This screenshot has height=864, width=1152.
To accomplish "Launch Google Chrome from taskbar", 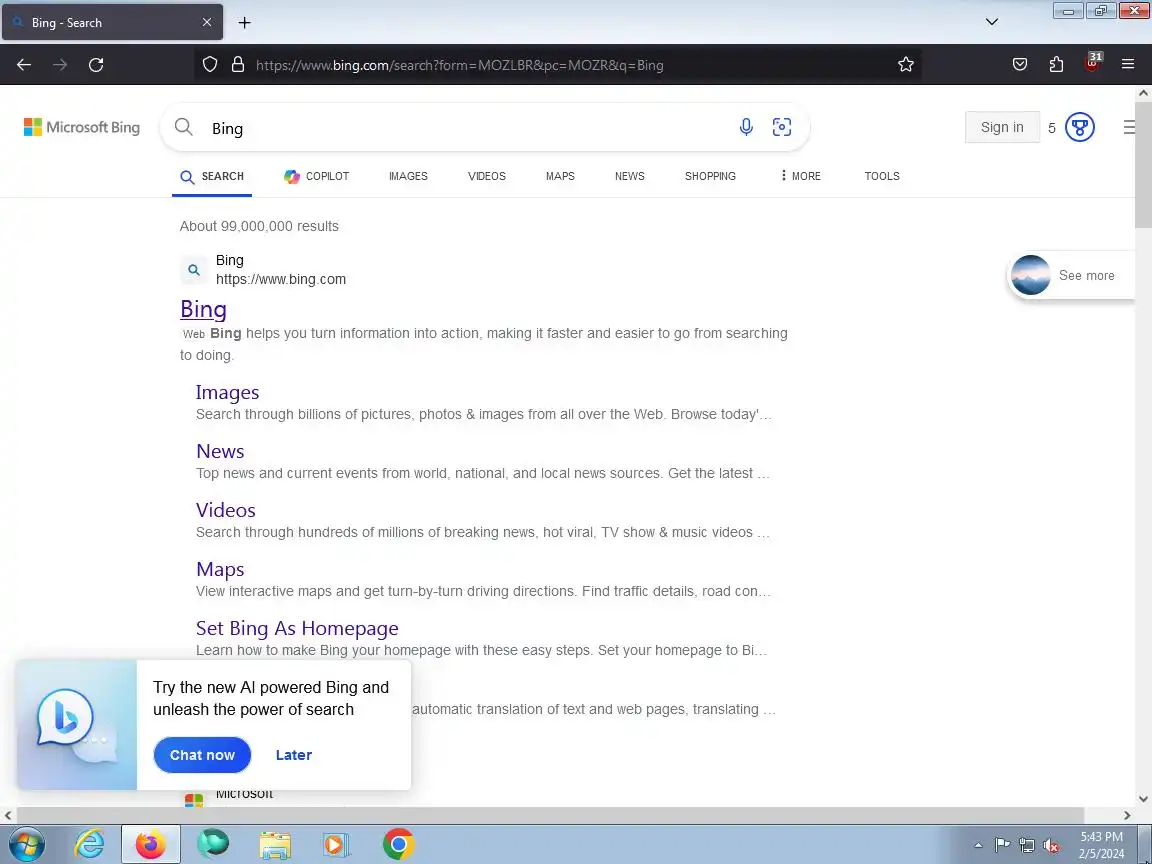I will 398,845.
